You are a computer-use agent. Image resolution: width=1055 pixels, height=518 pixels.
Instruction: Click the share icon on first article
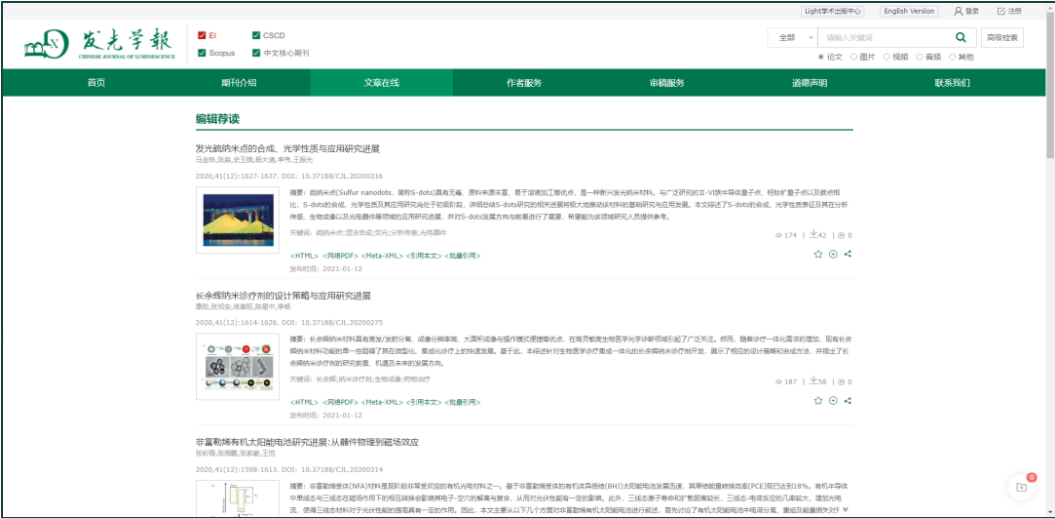coord(848,254)
